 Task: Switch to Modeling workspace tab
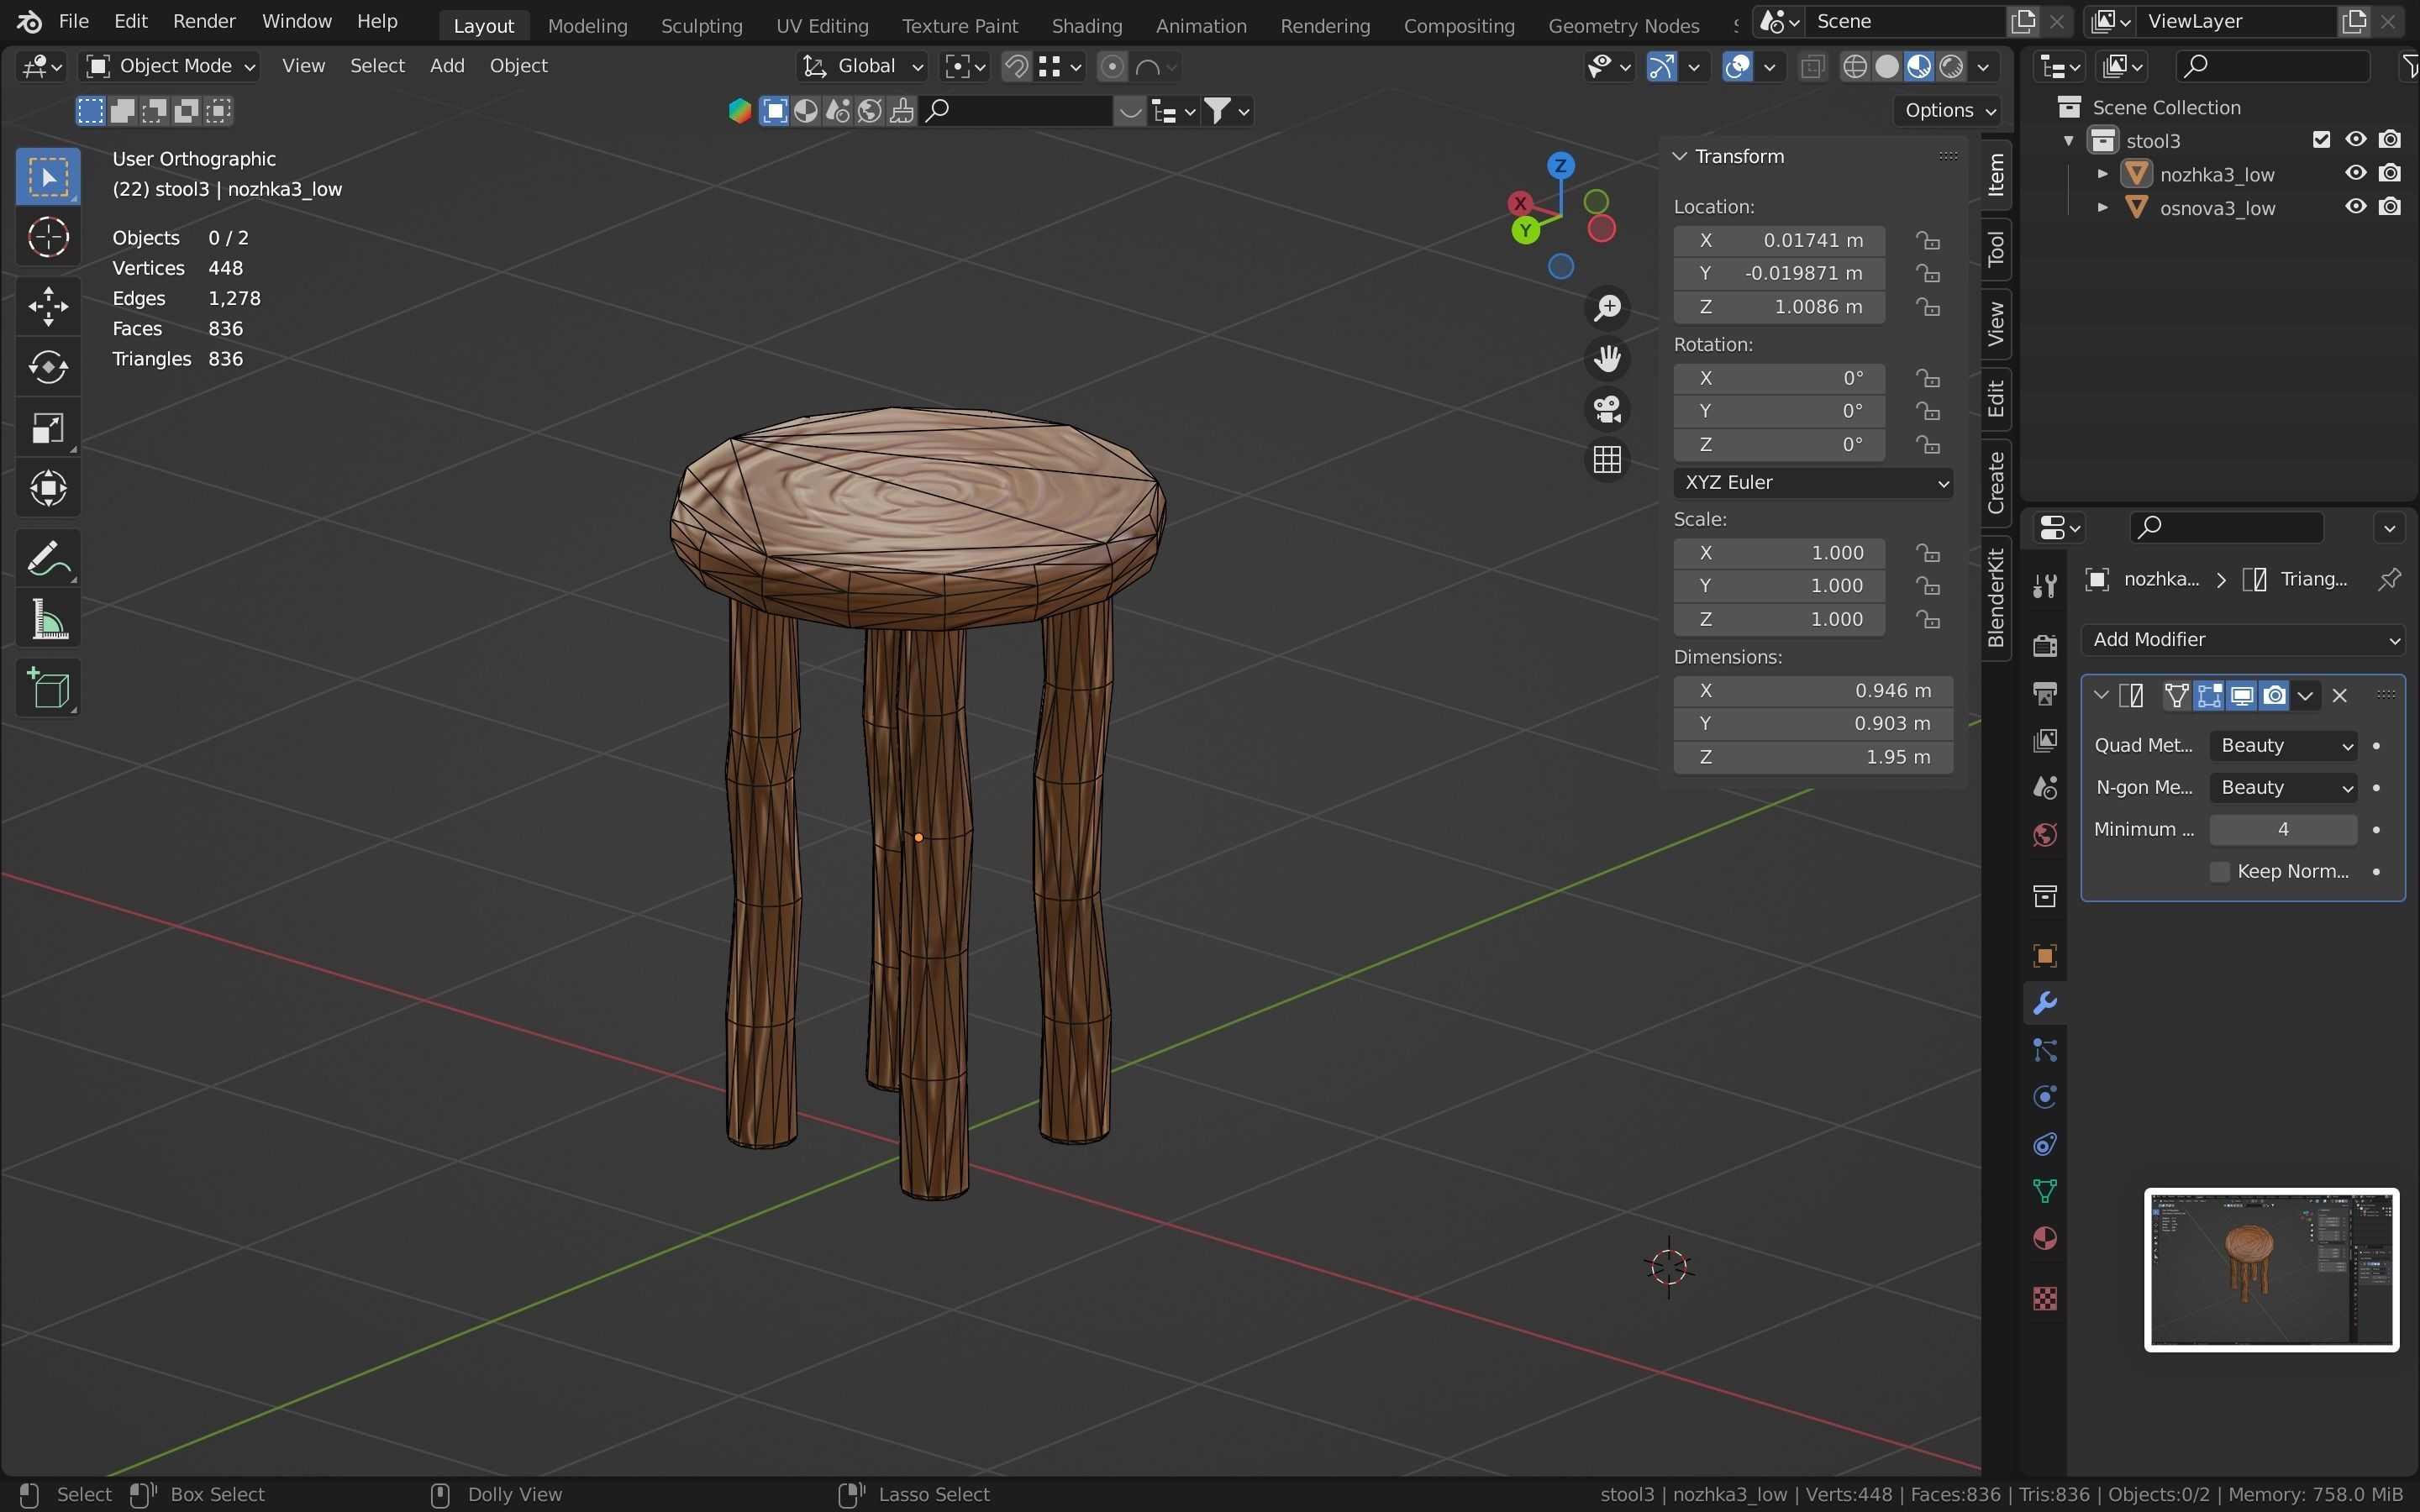click(587, 25)
